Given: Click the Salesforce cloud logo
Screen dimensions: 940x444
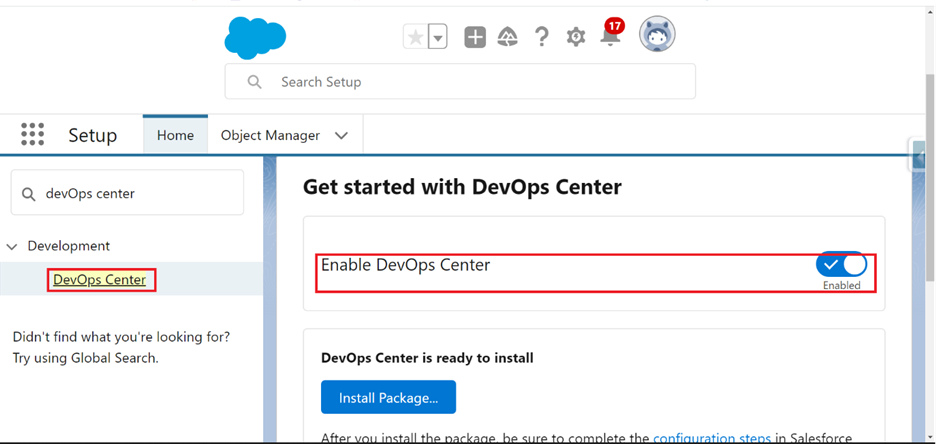Looking at the screenshot, I should (255, 37).
